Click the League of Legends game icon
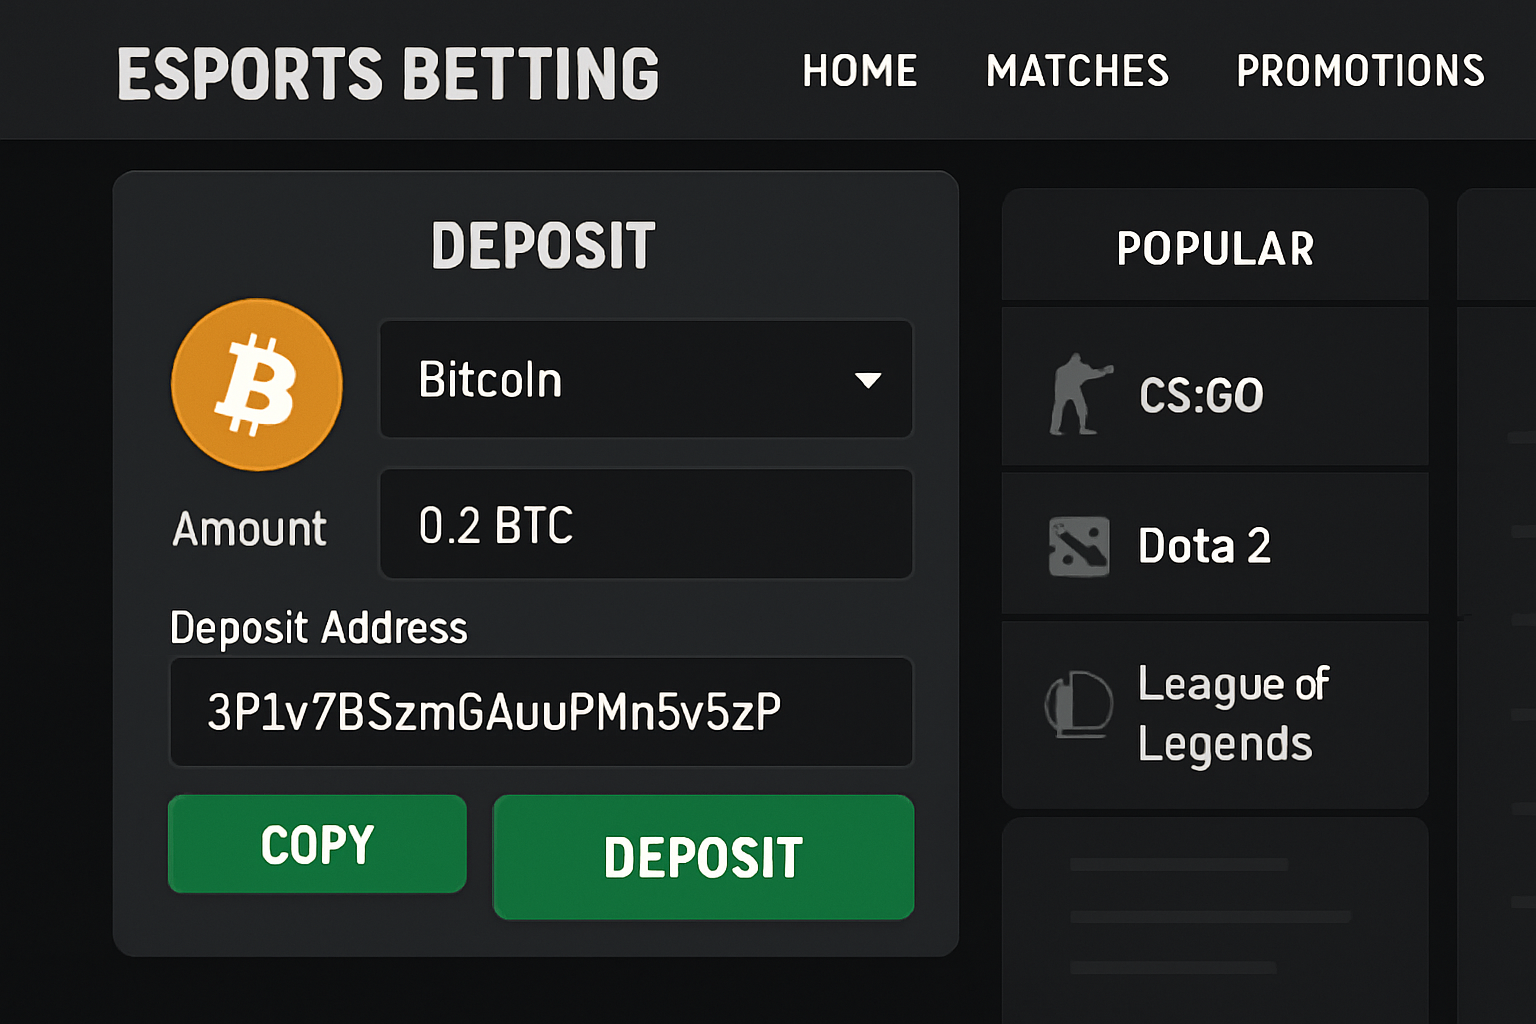This screenshot has height=1024, width=1536. click(x=1080, y=705)
